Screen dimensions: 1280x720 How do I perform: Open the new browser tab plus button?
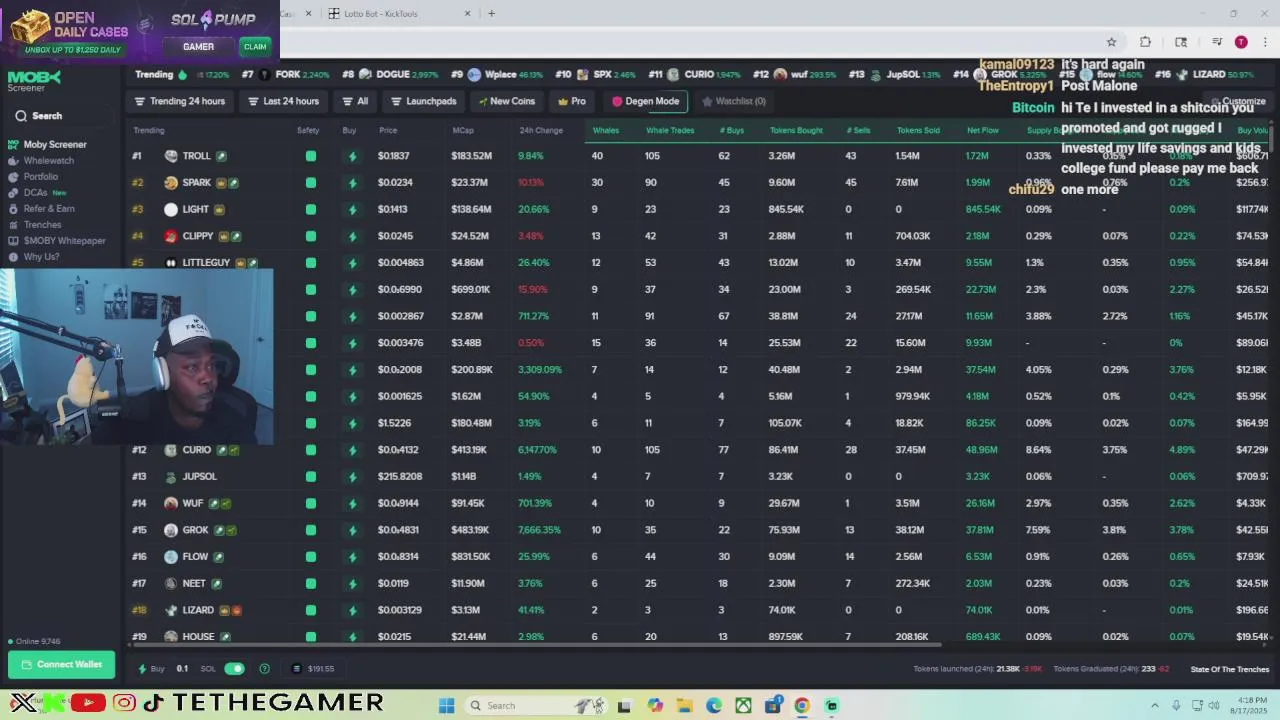click(491, 14)
